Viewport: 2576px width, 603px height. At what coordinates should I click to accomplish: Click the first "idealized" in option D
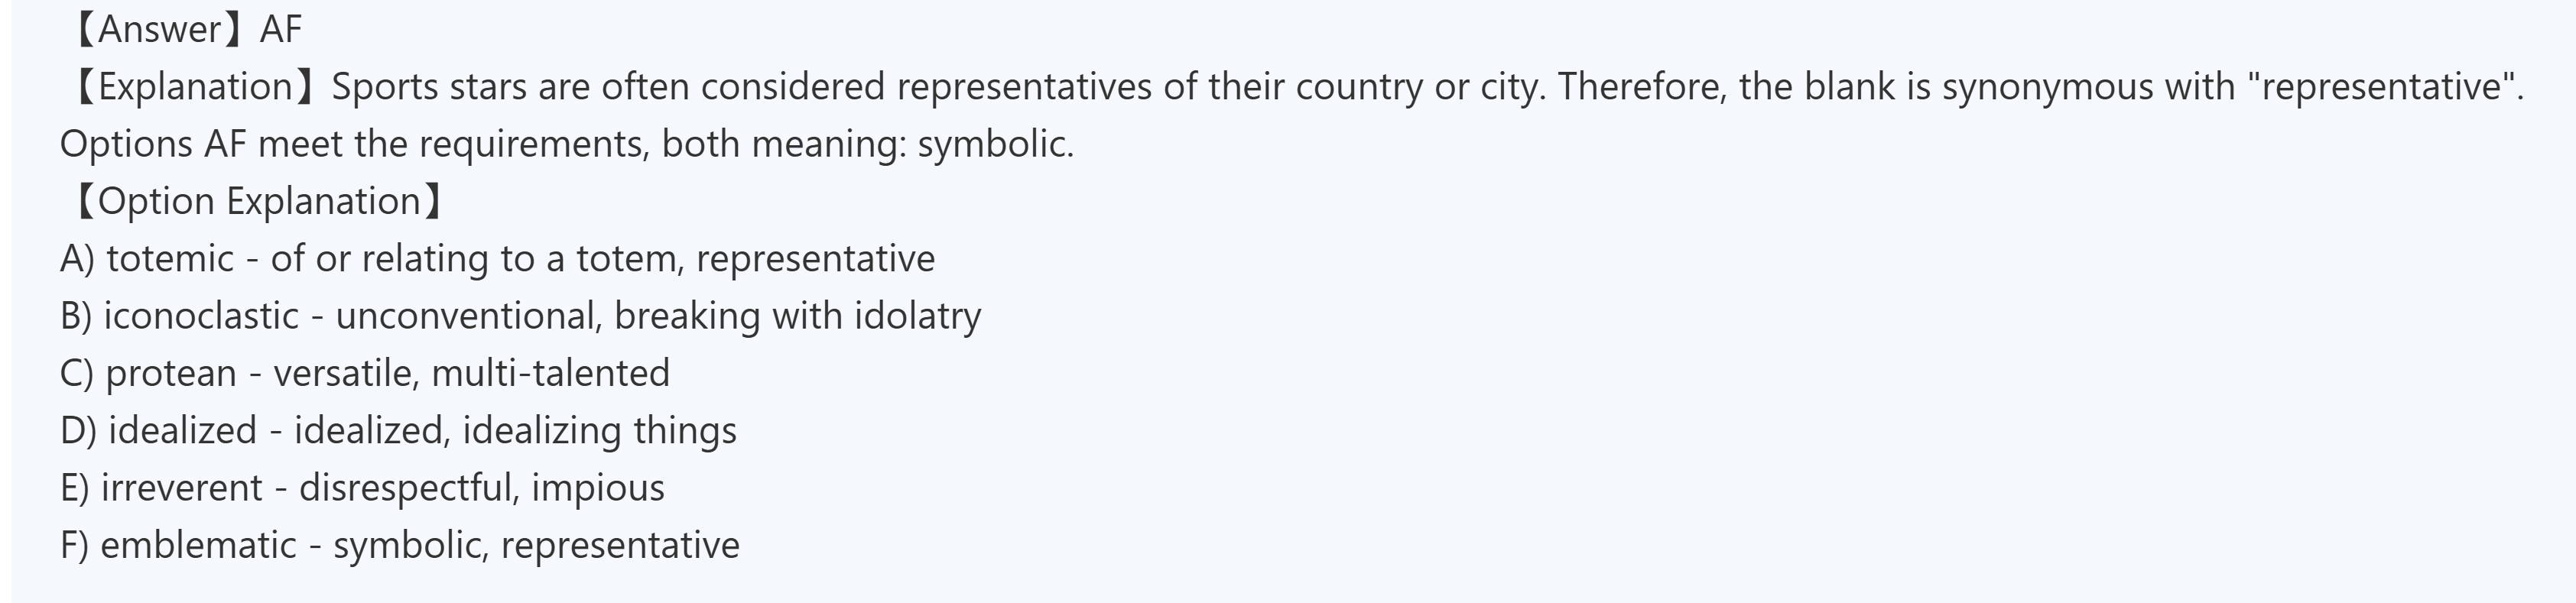click(x=182, y=431)
